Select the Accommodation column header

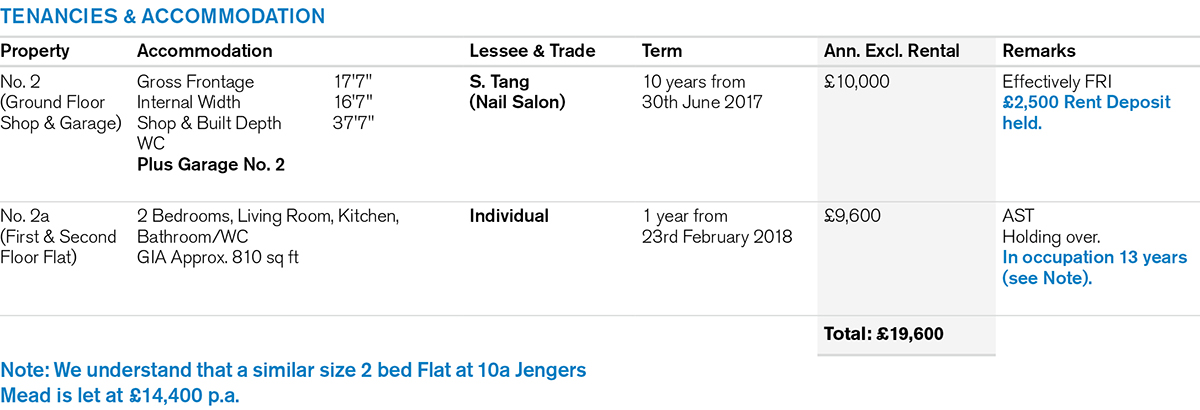(204, 51)
